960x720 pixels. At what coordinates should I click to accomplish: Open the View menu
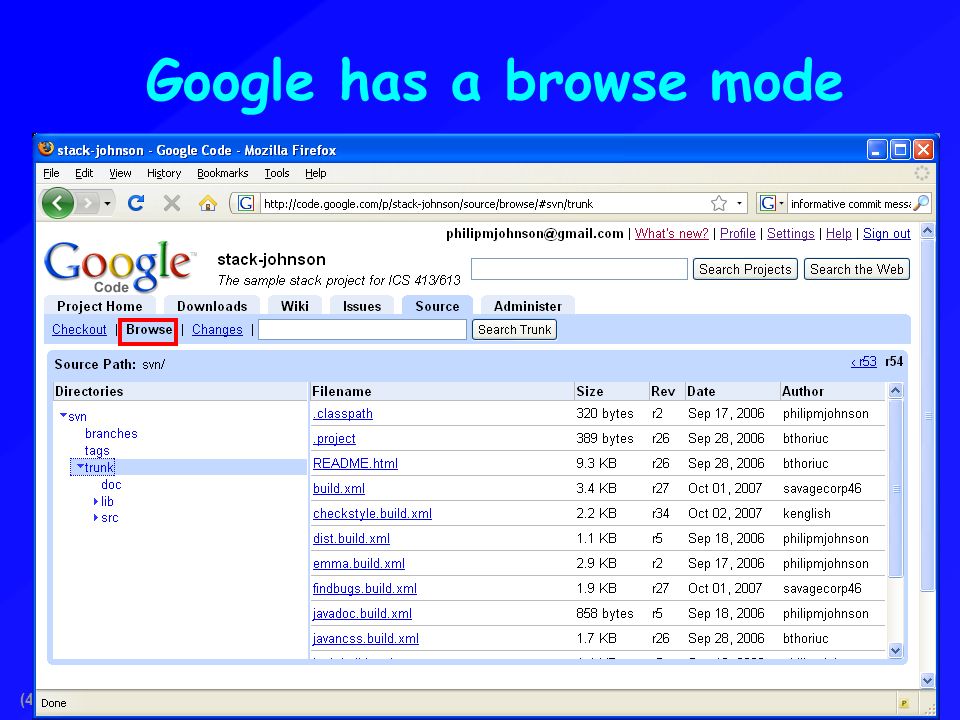tap(120, 173)
